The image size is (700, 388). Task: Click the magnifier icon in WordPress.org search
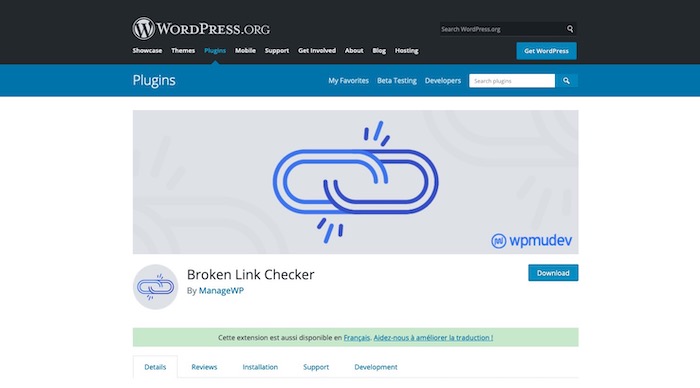pyautogui.click(x=570, y=29)
